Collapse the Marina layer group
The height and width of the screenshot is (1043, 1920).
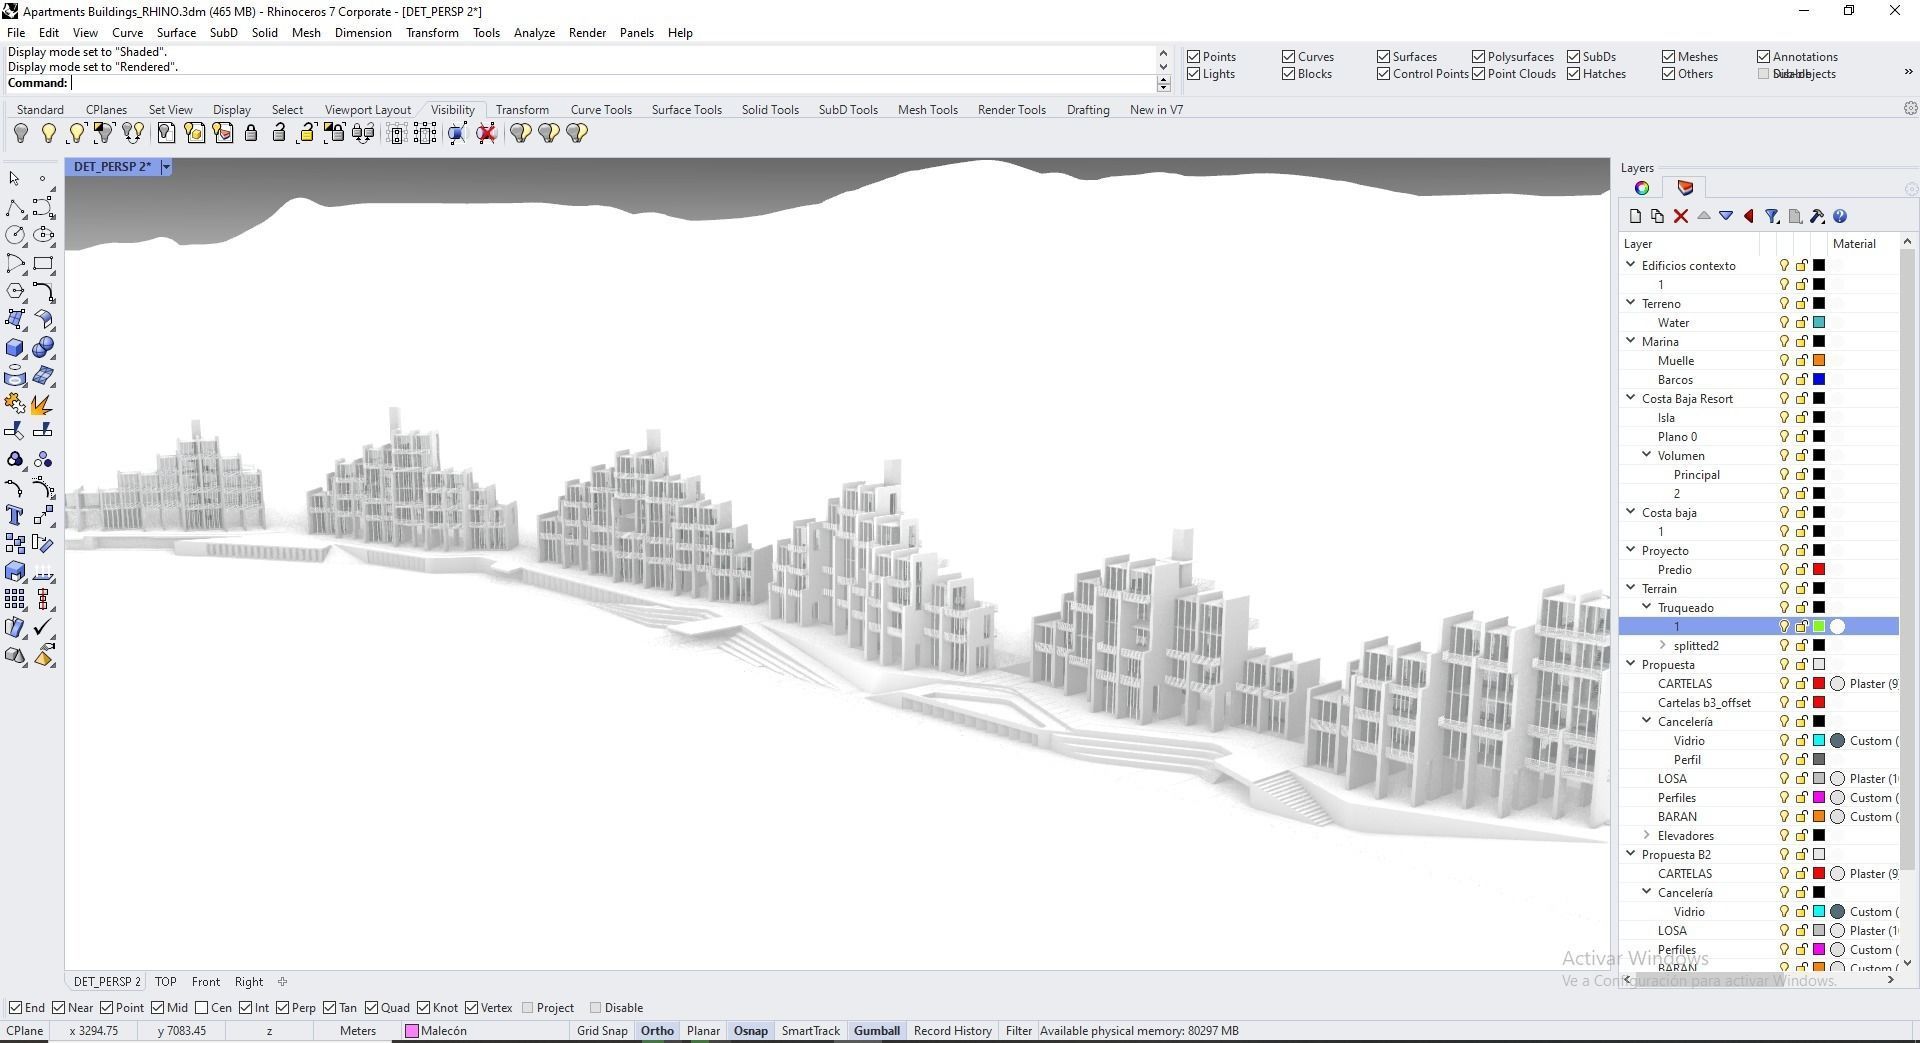point(1631,341)
